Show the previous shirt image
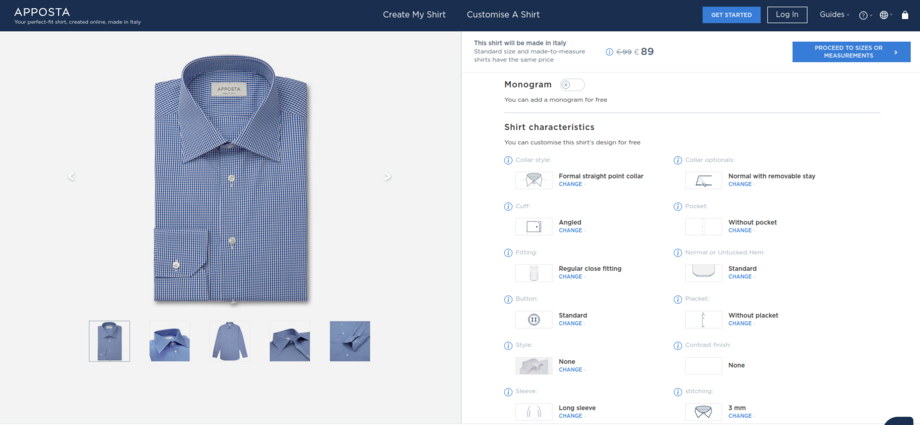 point(71,177)
